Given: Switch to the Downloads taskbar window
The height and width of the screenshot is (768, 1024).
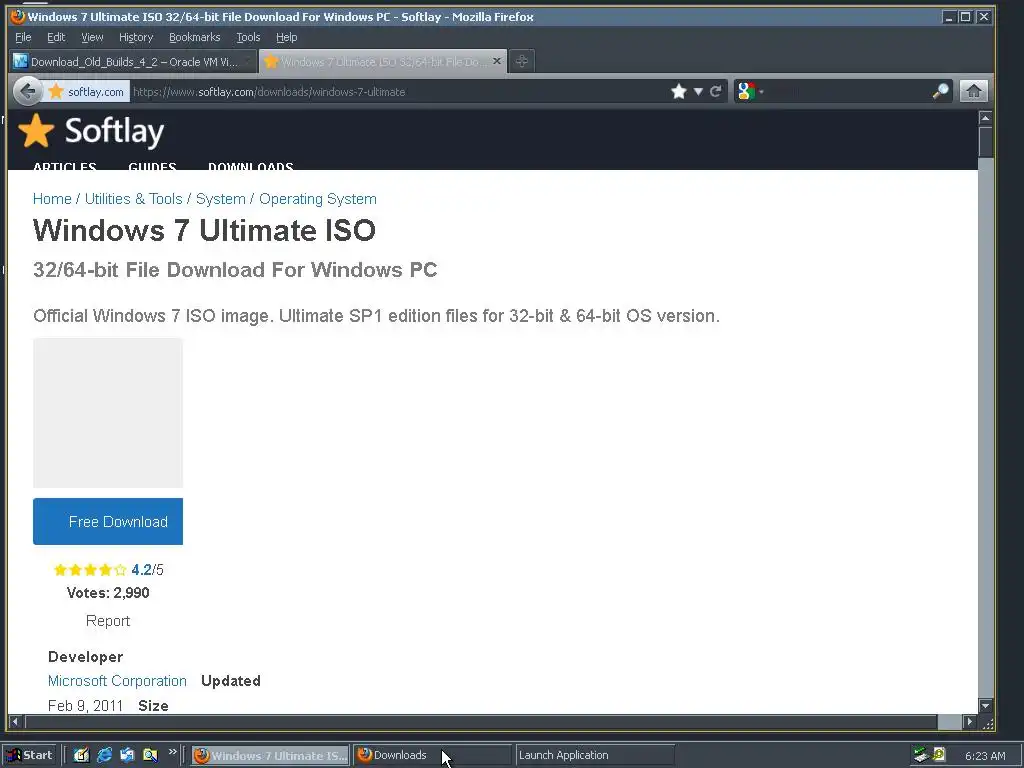Looking at the screenshot, I should (x=432, y=755).
